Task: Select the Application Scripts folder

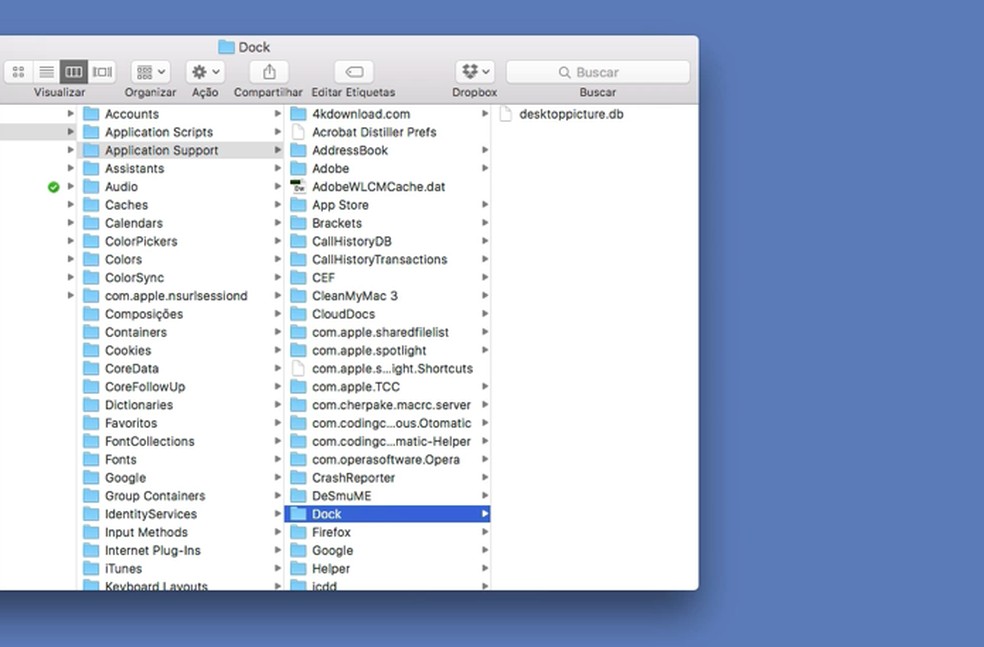Action: coord(182,132)
